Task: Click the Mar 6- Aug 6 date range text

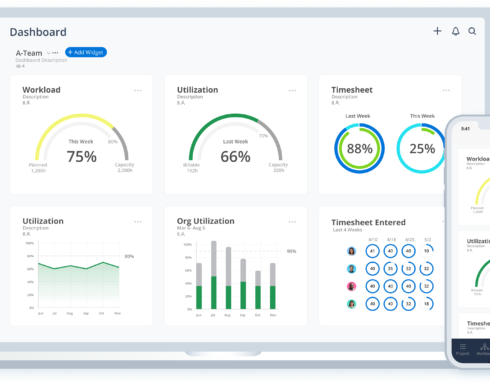Action: click(191, 228)
